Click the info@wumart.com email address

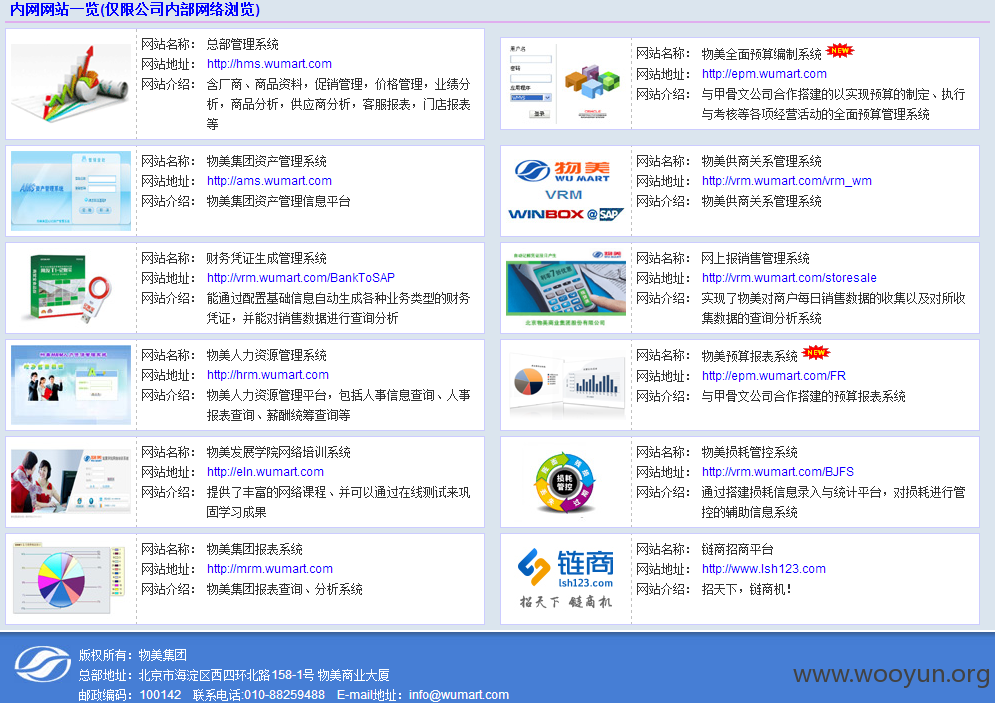[x=459, y=695]
